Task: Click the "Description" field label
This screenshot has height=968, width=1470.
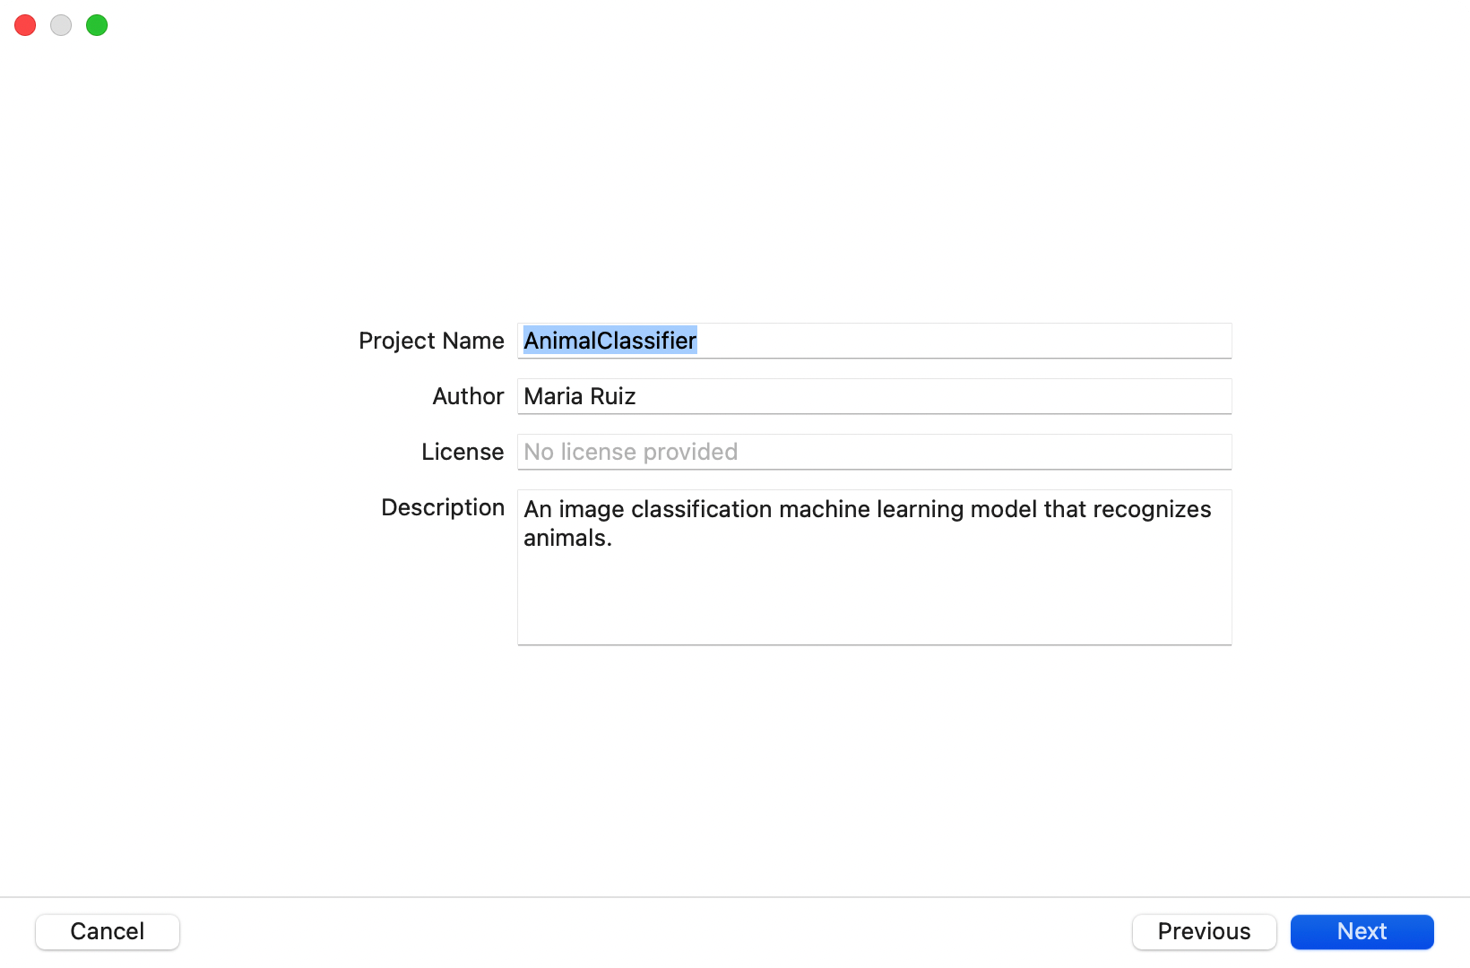Action: (442, 508)
